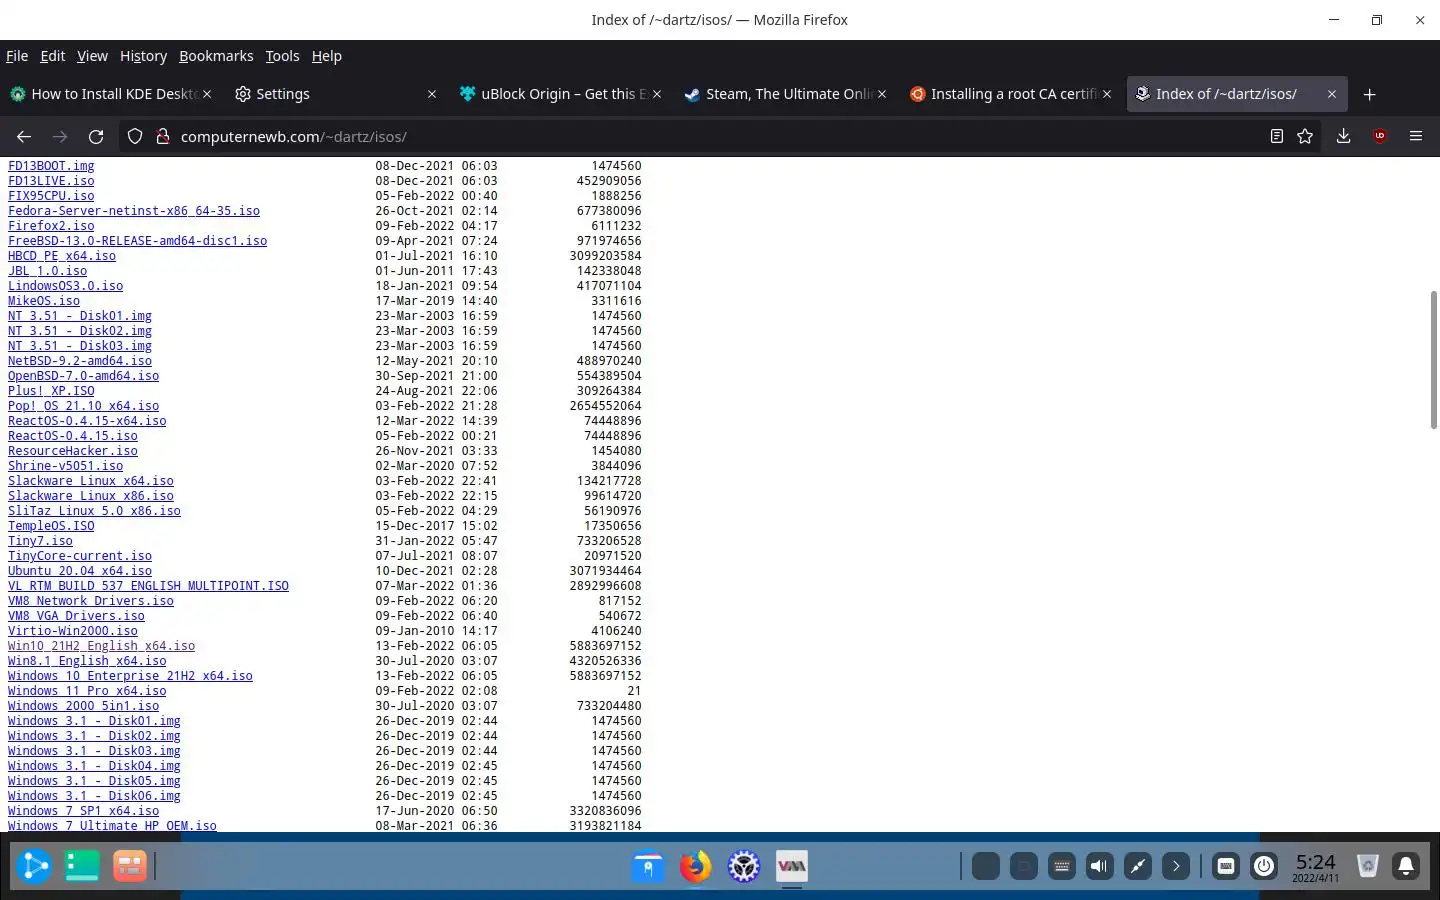Open the VM manager icon in dock
1440x900 pixels.
click(x=791, y=866)
